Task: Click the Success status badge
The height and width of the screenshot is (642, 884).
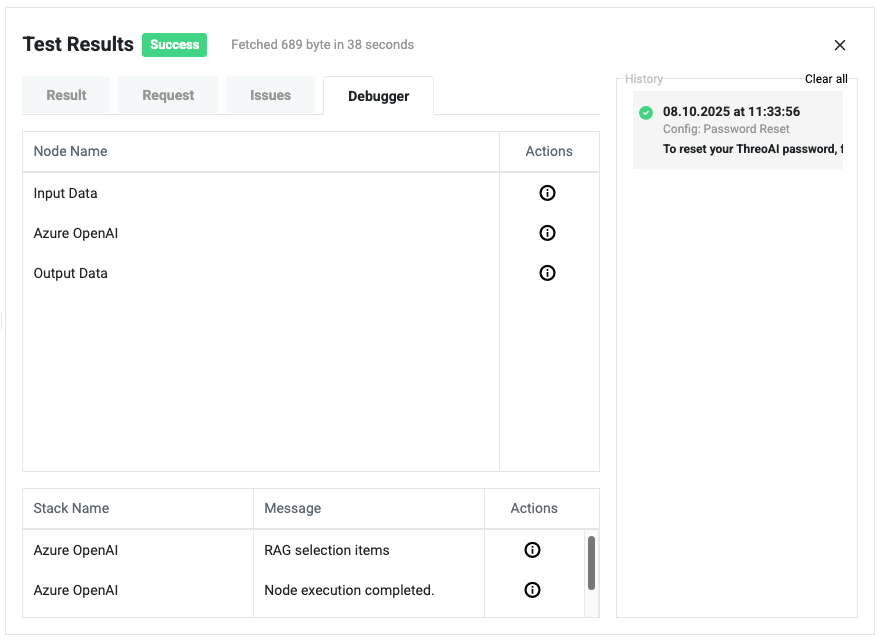Action: tap(174, 45)
